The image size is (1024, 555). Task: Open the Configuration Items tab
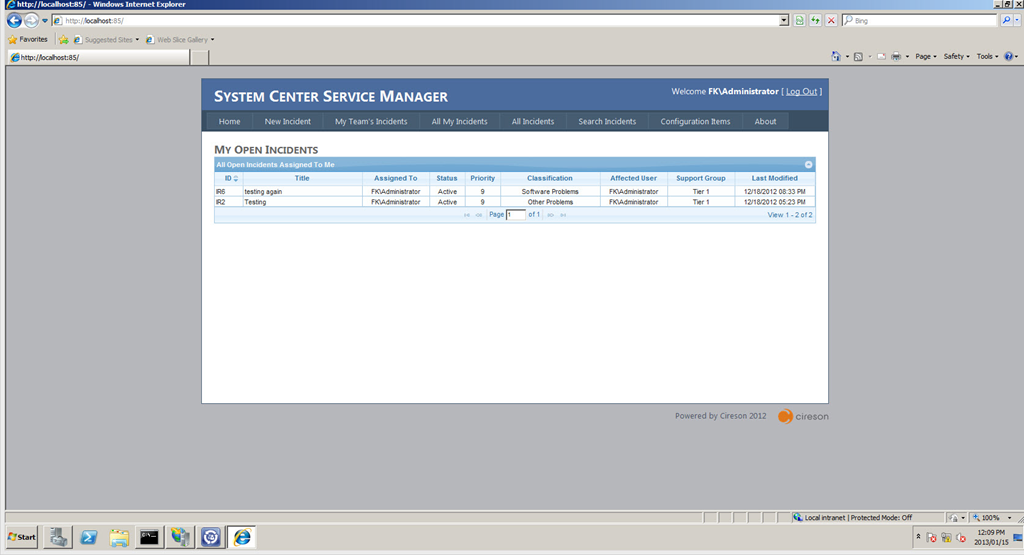[695, 121]
